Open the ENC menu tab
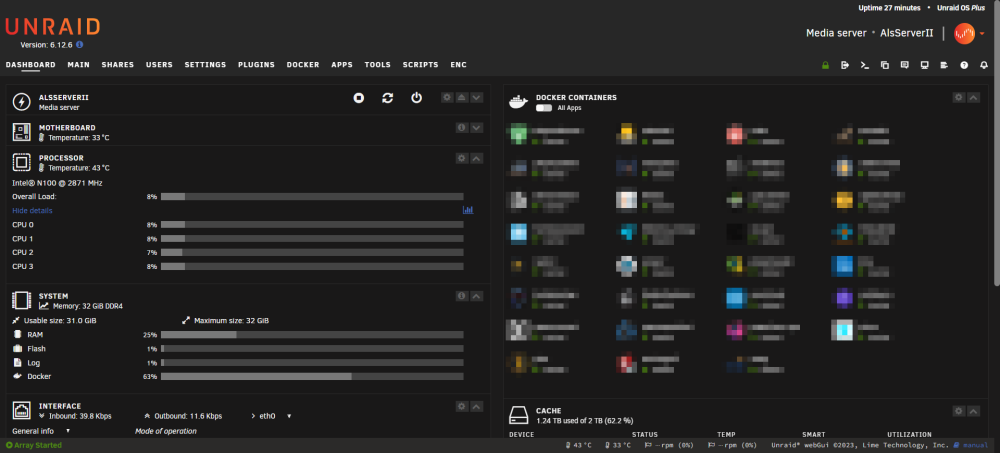Image resolution: width=1000 pixels, height=453 pixels. click(459, 65)
